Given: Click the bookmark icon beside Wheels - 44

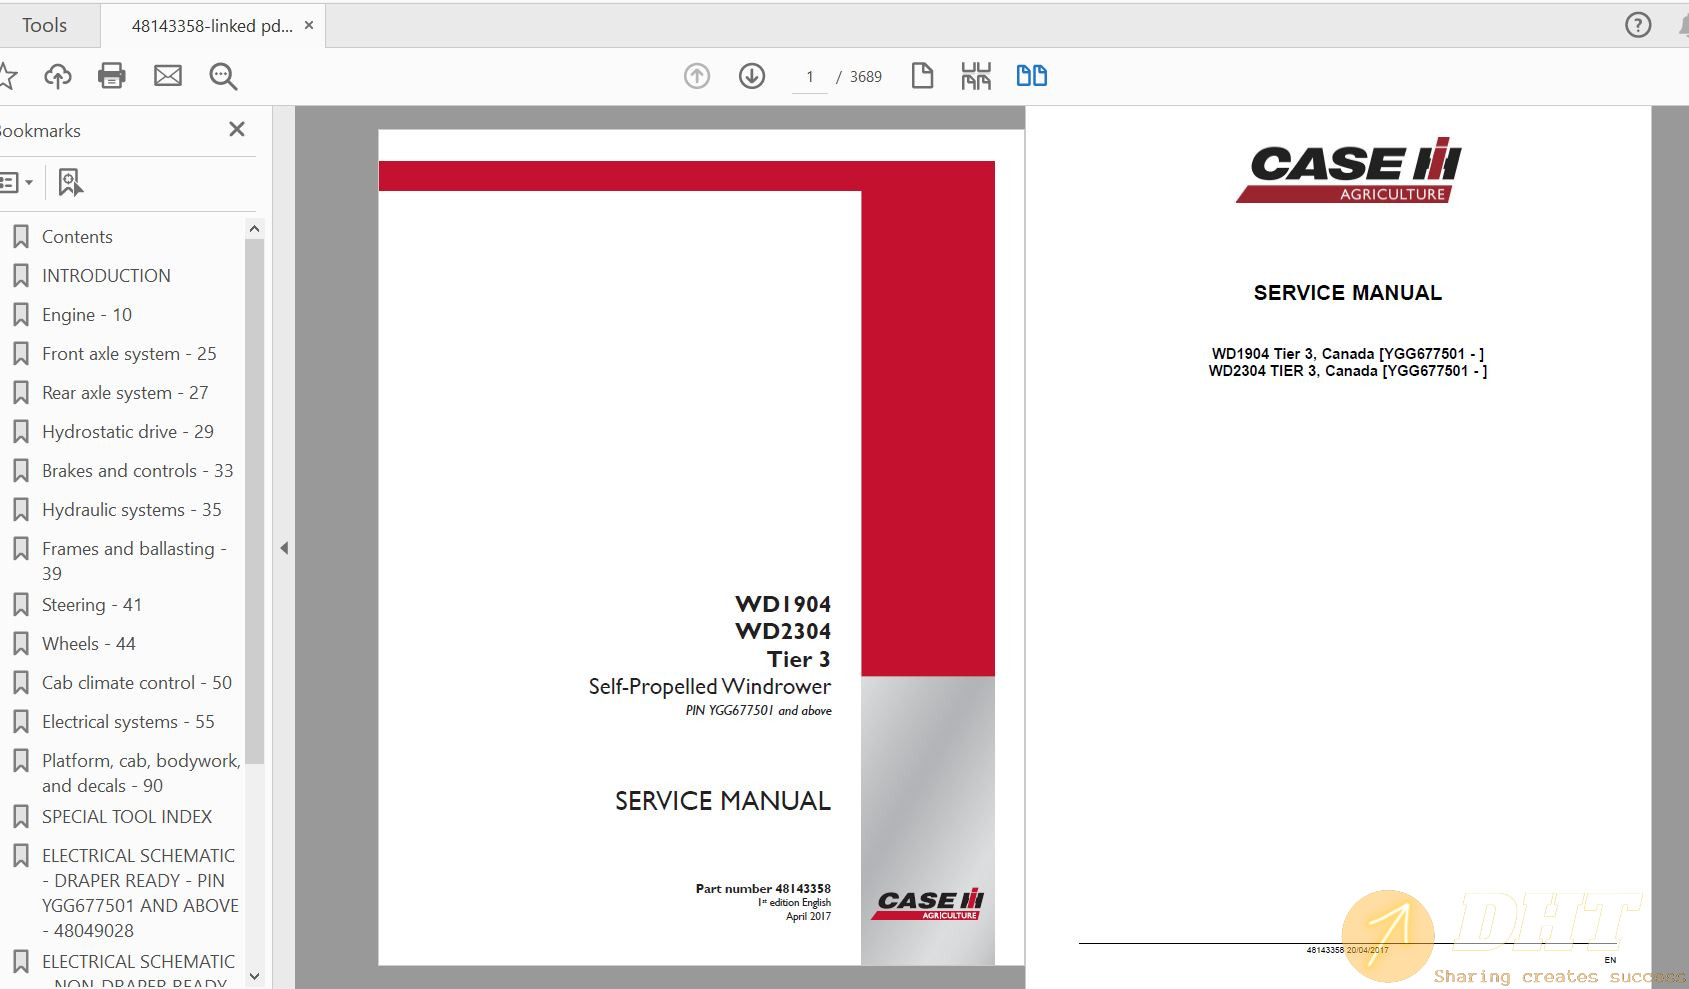Looking at the screenshot, I should pos(20,644).
